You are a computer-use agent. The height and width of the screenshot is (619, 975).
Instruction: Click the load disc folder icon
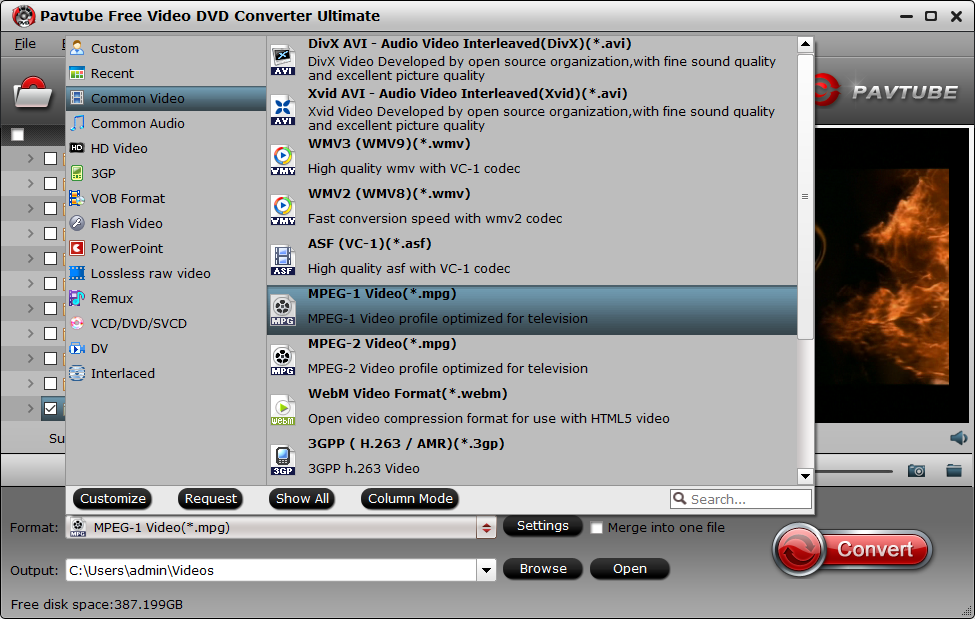[x=32, y=93]
